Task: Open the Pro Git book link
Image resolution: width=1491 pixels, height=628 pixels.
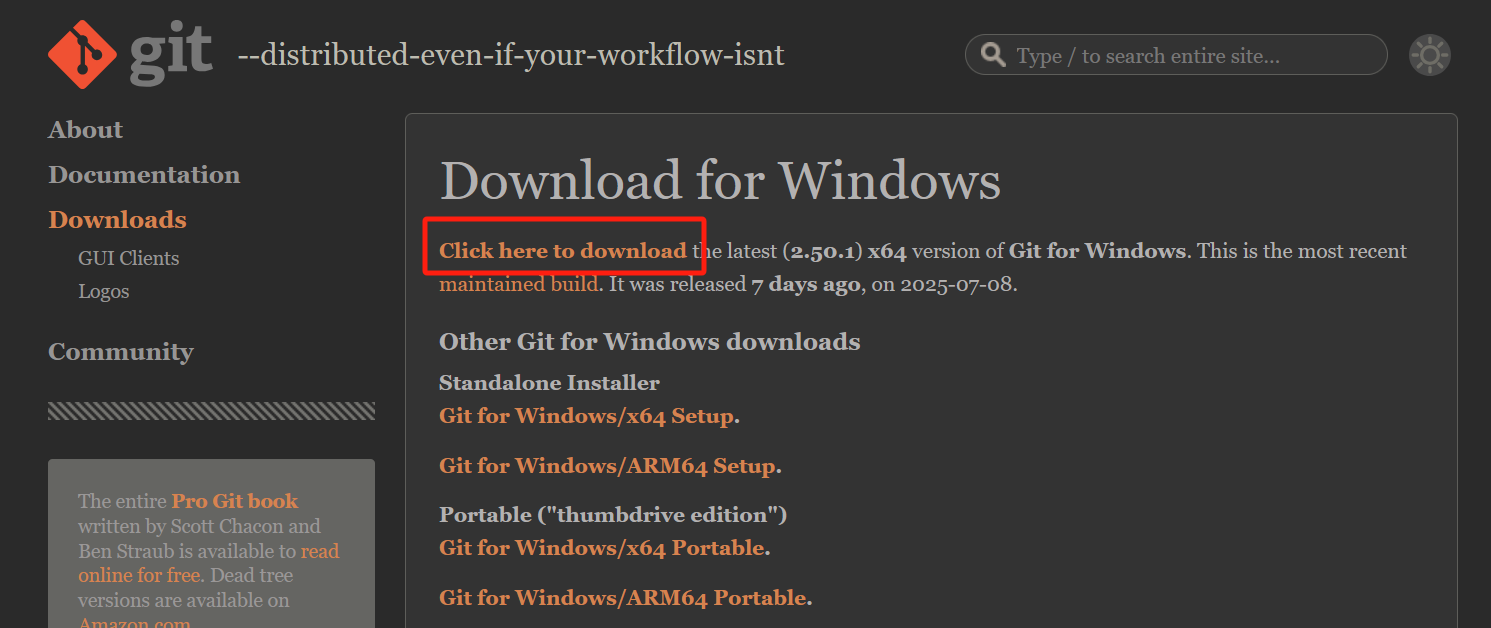Action: tap(235, 501)
